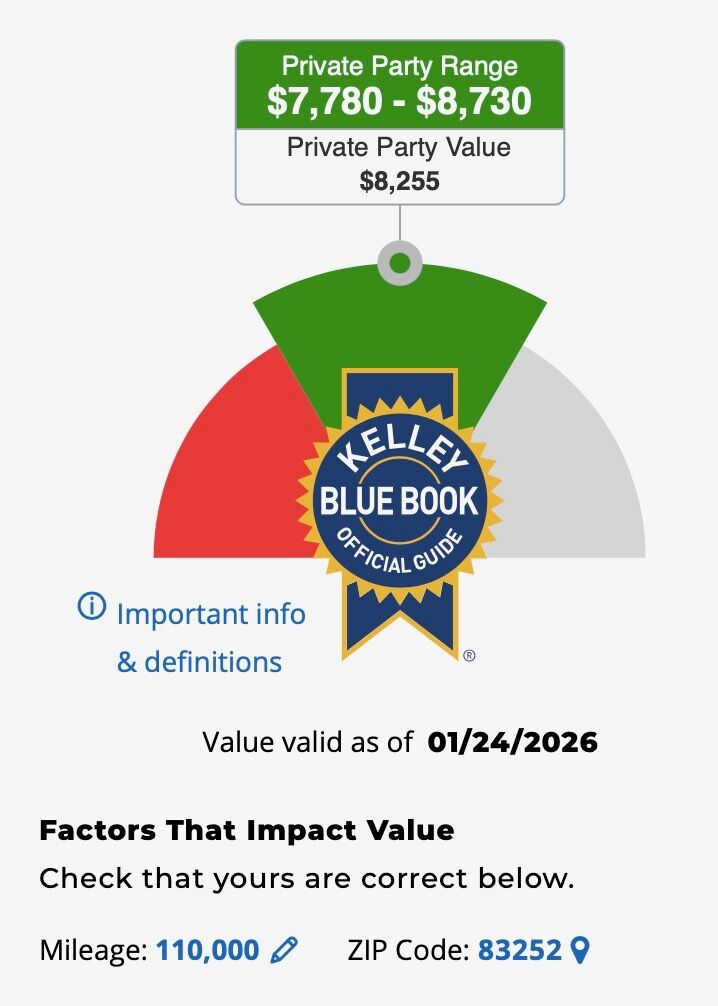Click the Factors That Impact Value heading

pyautogui.click(x=246, y=830)
